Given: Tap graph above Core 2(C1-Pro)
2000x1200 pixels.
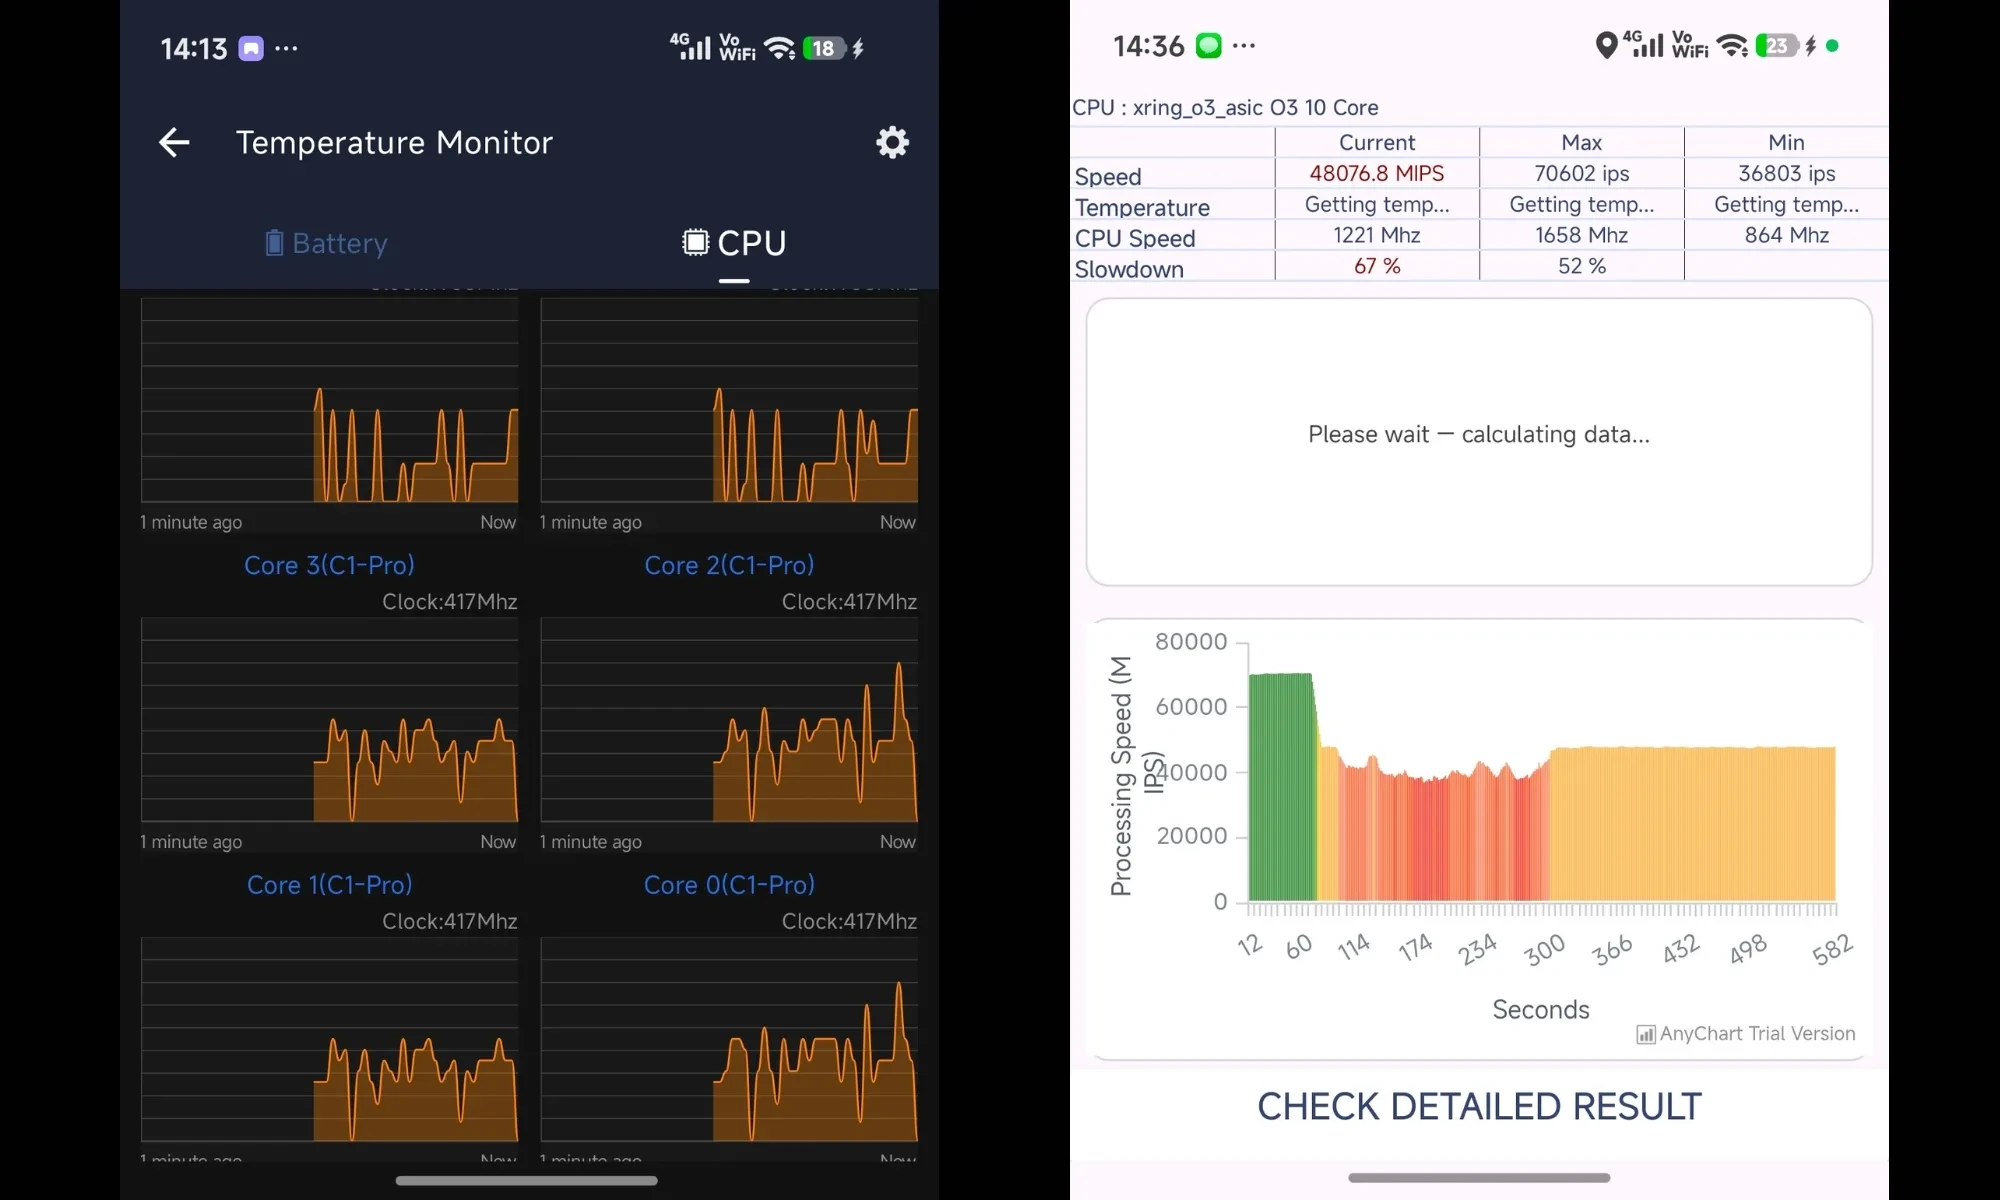Looking at the screenshot, I should (x=729, y=400).
